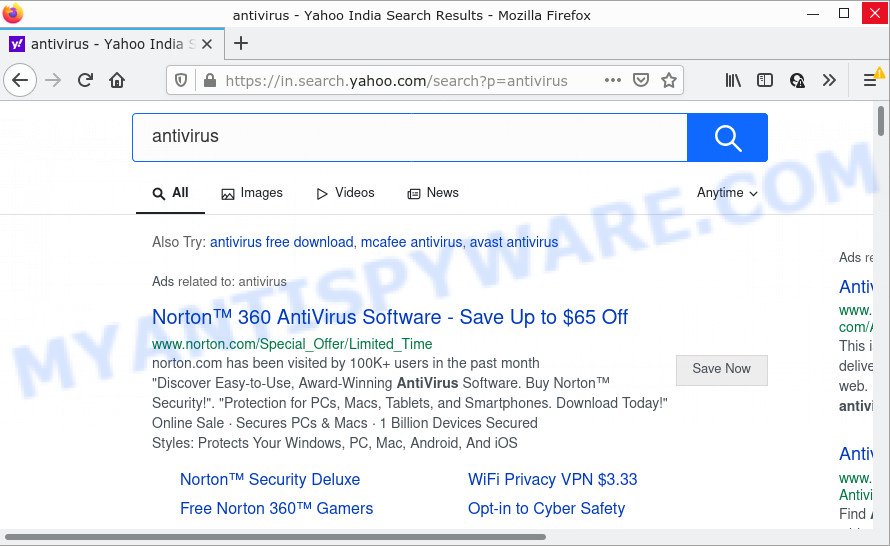The width and height of the screenshot is (890, 546).
Task: Maximize the Firefox window
Action: pyautogui.click(x=844, y=13)
